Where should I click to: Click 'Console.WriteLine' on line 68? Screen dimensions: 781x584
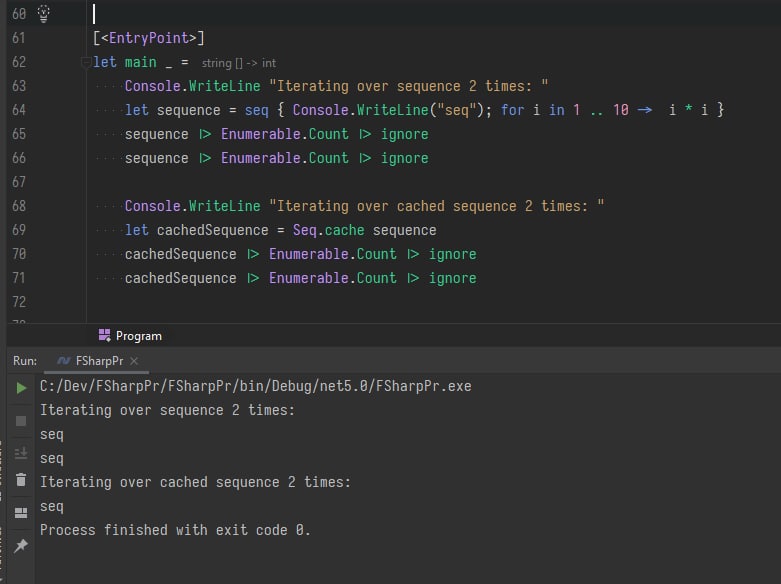tap(192, 206)
